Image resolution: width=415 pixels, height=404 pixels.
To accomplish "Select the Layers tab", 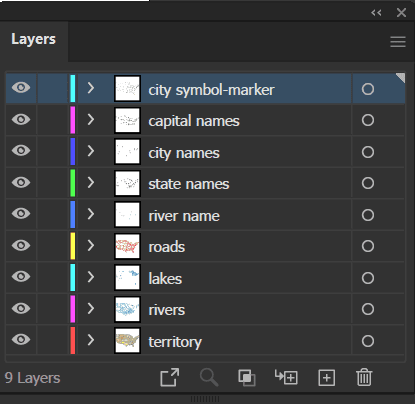I will (x=33, y=39).
